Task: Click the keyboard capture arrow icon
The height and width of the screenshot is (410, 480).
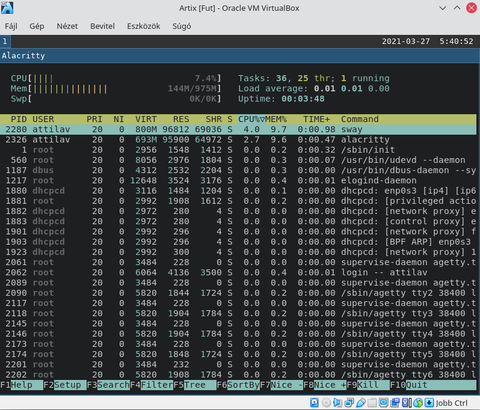Action: (x=429, y=403)
